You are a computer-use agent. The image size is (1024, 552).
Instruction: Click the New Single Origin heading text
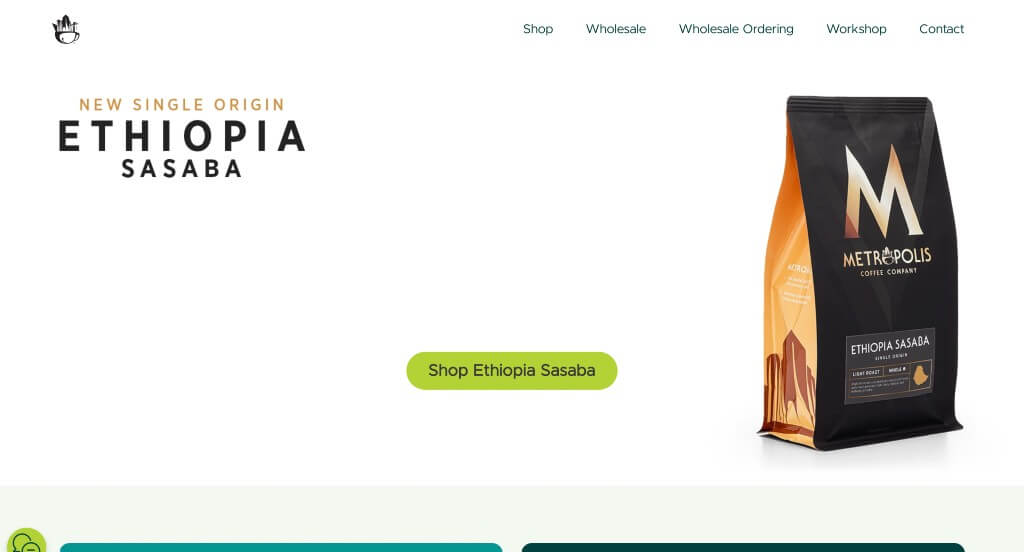[182, 105]
